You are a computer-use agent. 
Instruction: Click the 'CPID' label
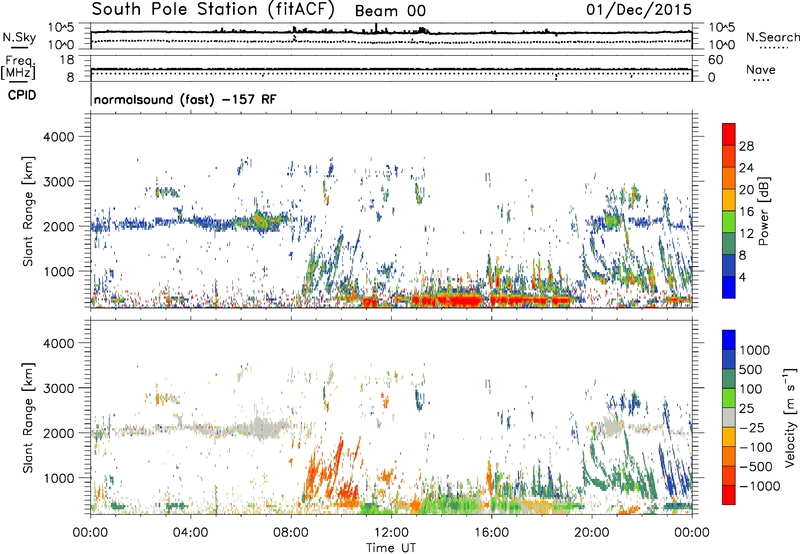coord(22,95)
